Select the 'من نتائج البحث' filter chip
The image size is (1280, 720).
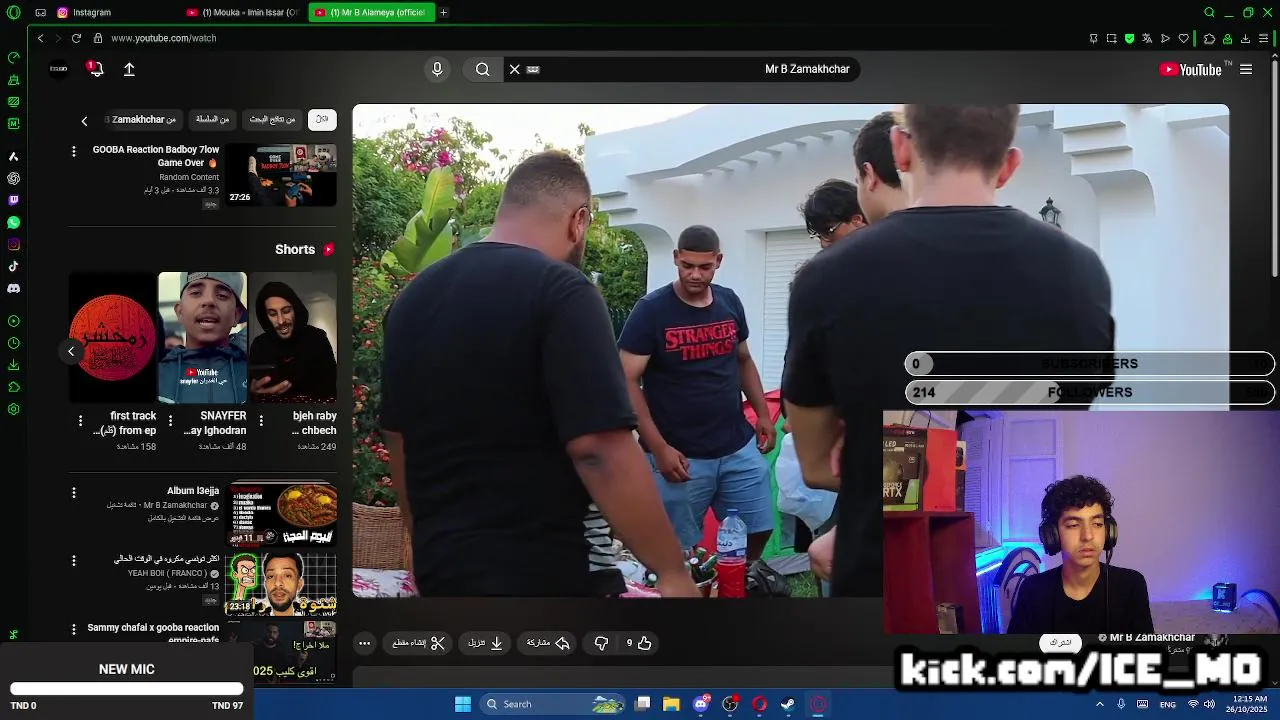click(272, 119)
